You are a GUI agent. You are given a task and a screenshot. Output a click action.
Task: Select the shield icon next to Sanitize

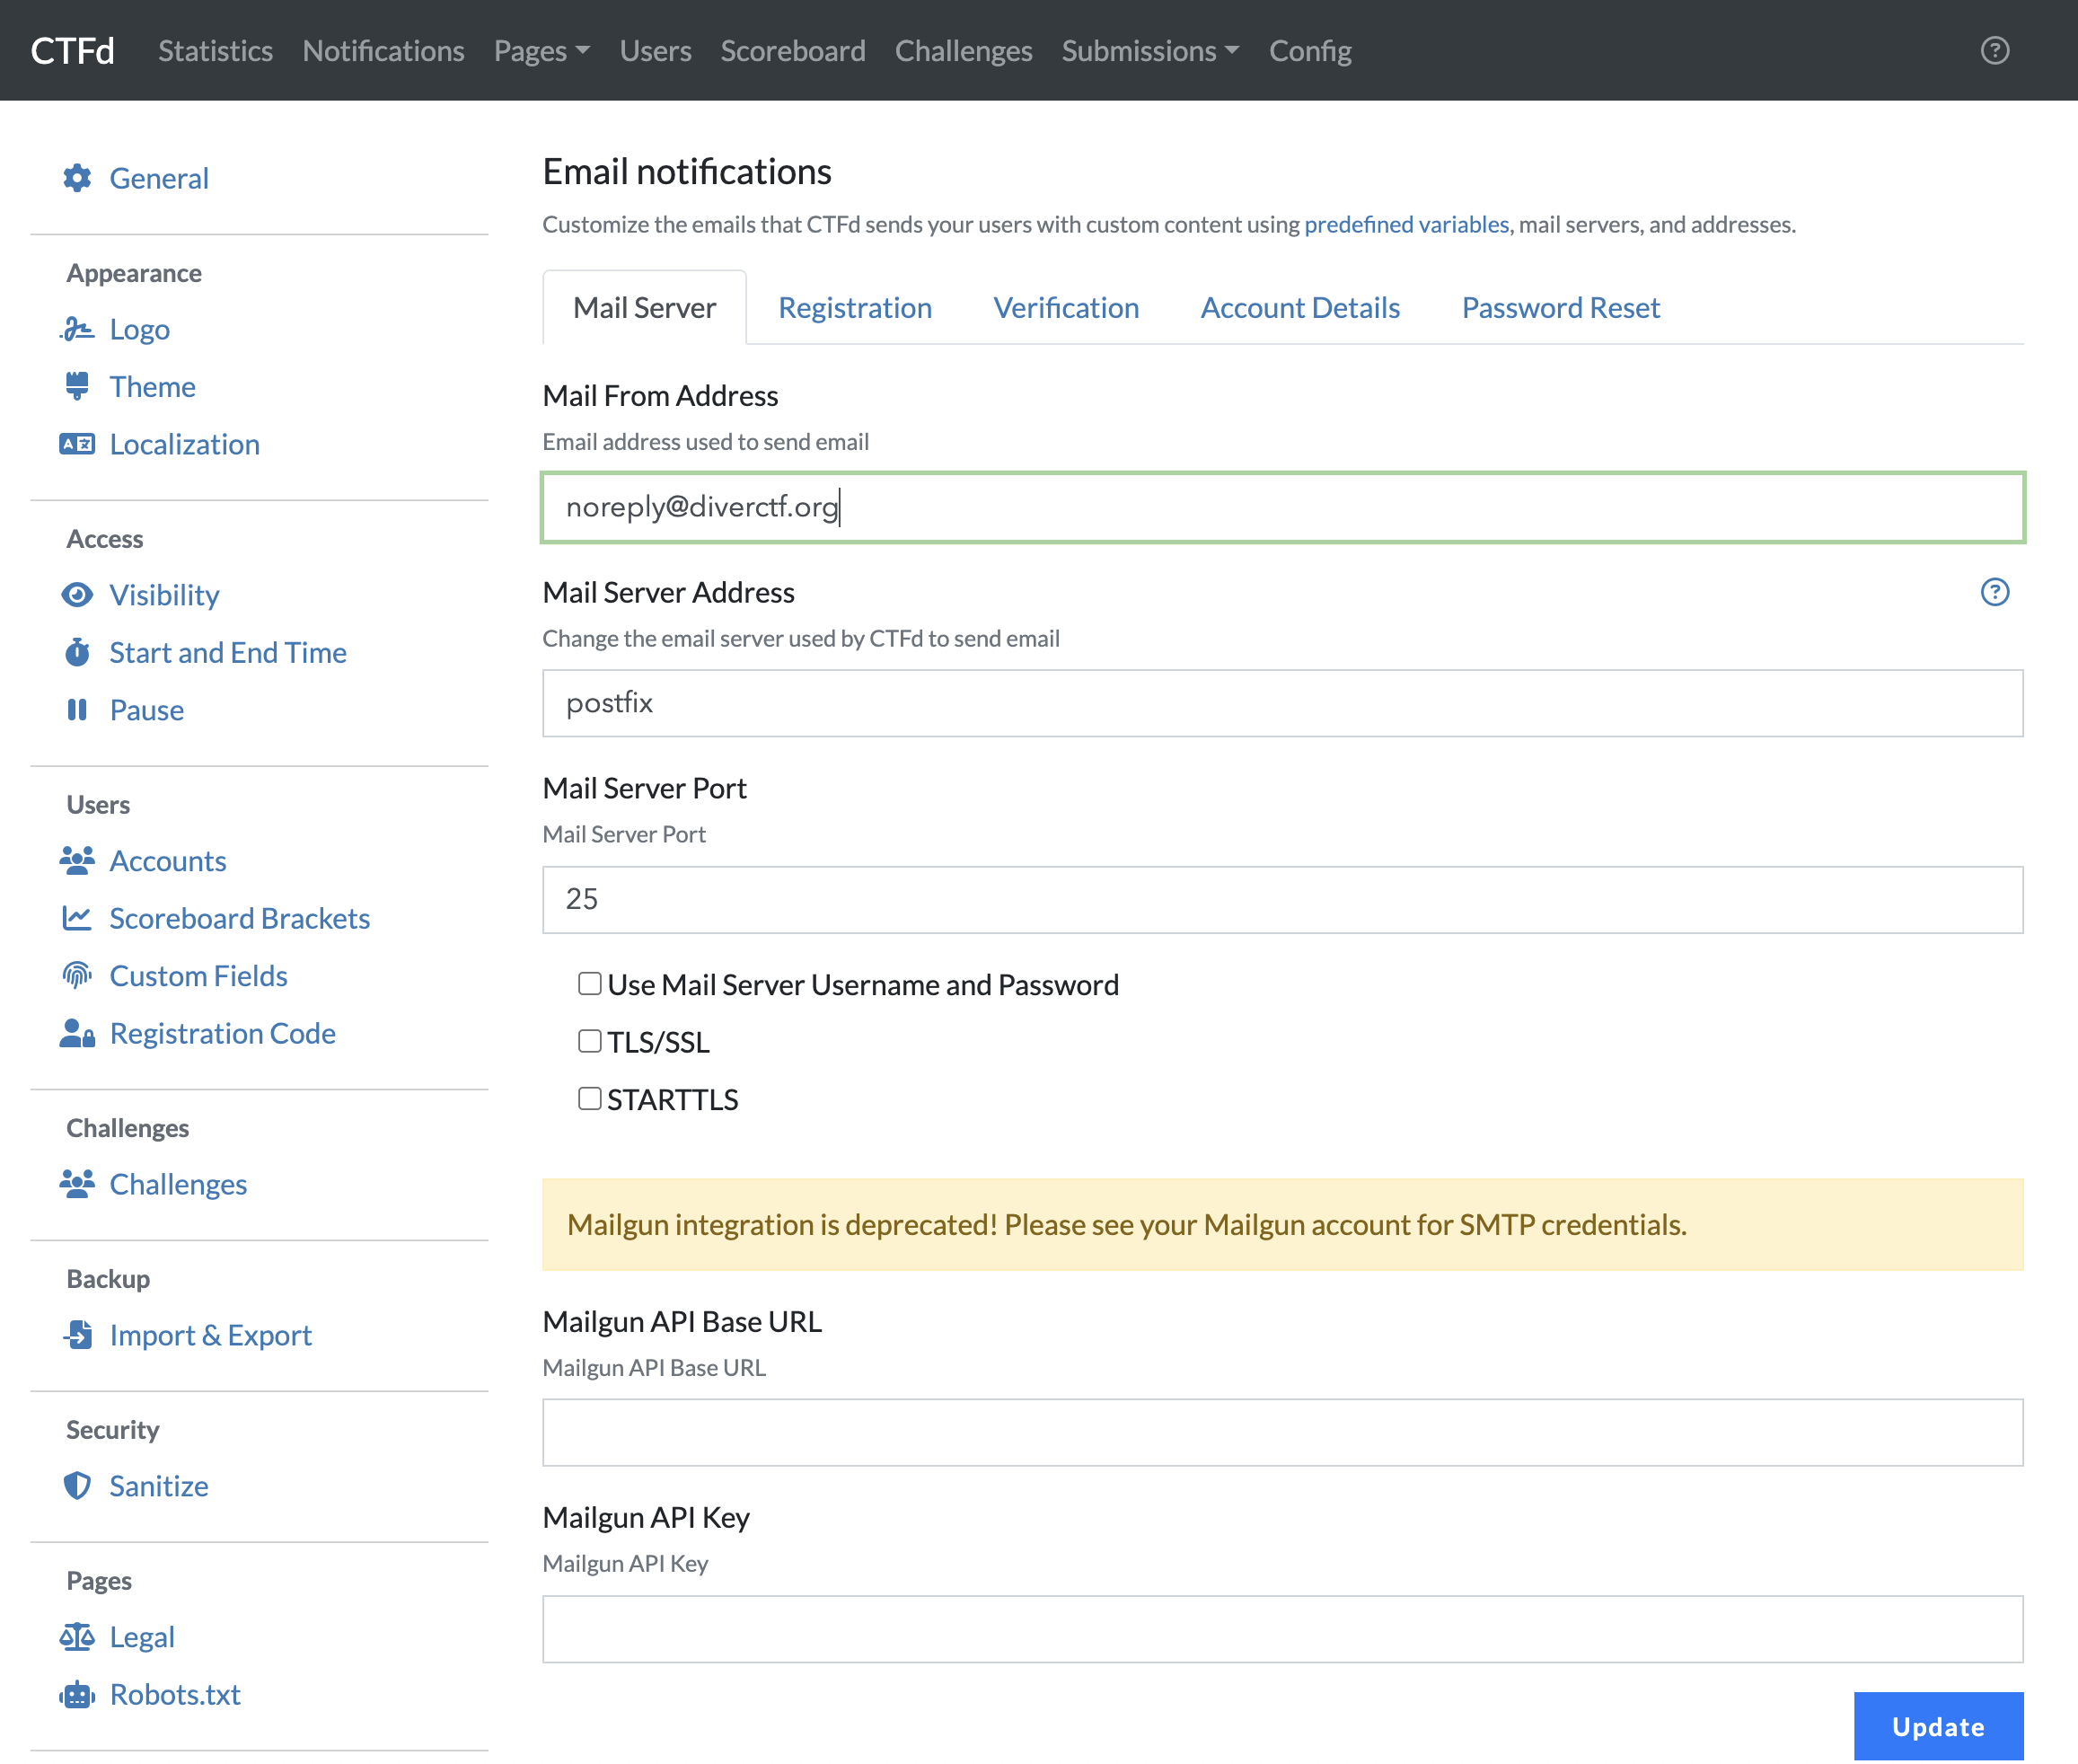point(78,1486)
